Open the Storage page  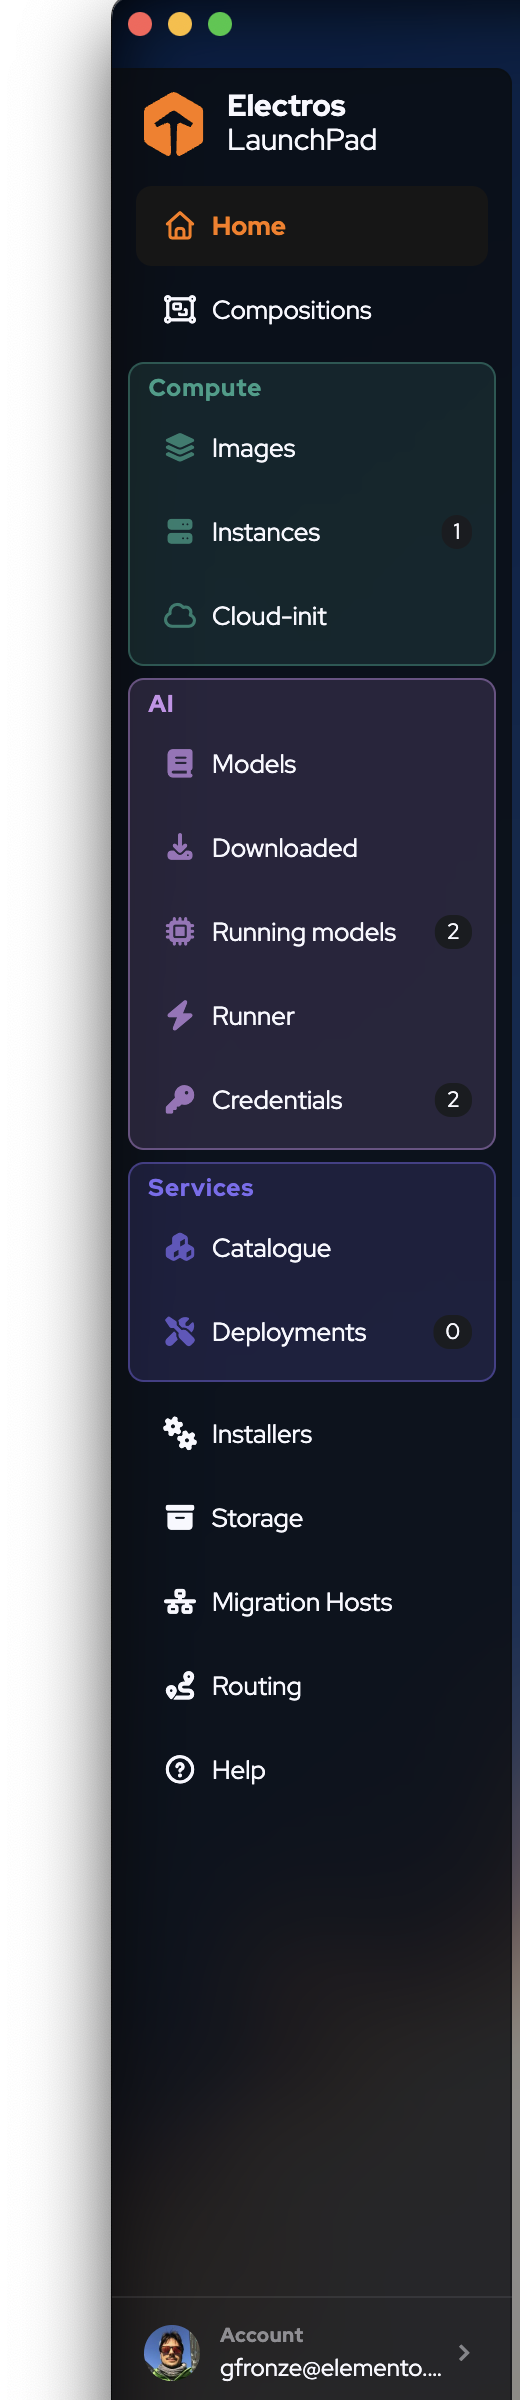tap(312, 1518)
